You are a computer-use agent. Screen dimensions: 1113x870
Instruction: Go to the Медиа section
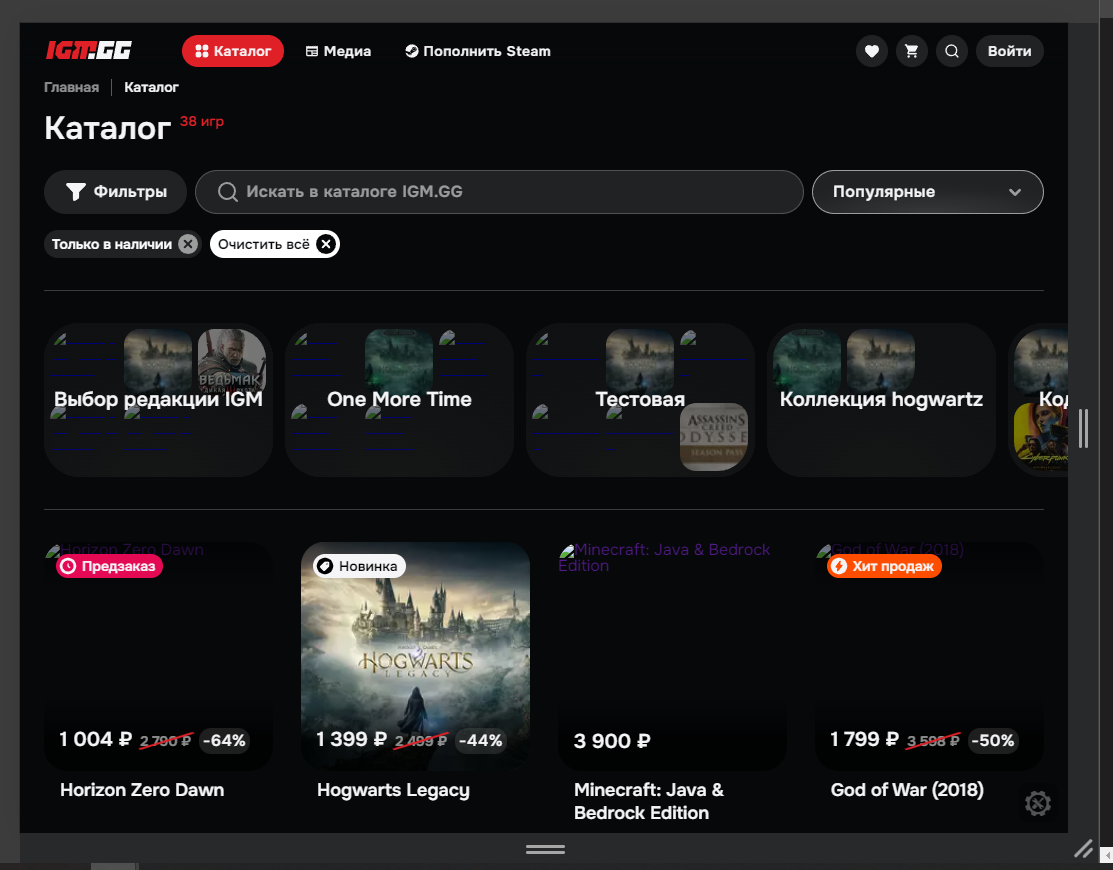coord(338,51)
